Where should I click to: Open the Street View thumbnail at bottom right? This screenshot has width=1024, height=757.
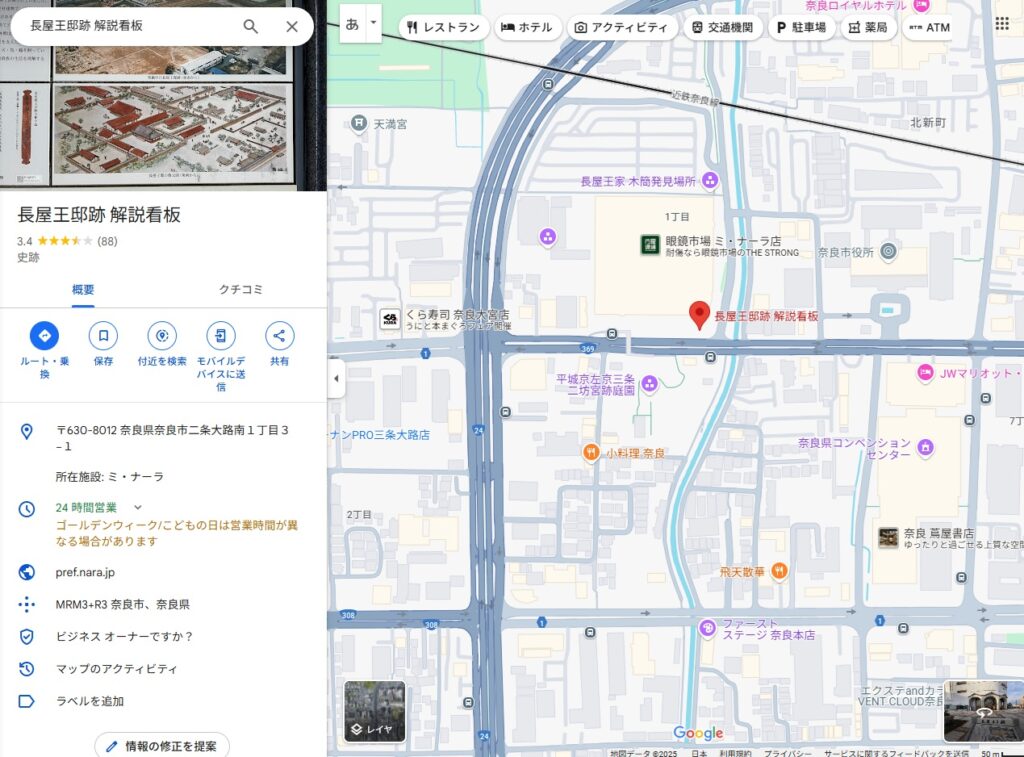(984, 711)
